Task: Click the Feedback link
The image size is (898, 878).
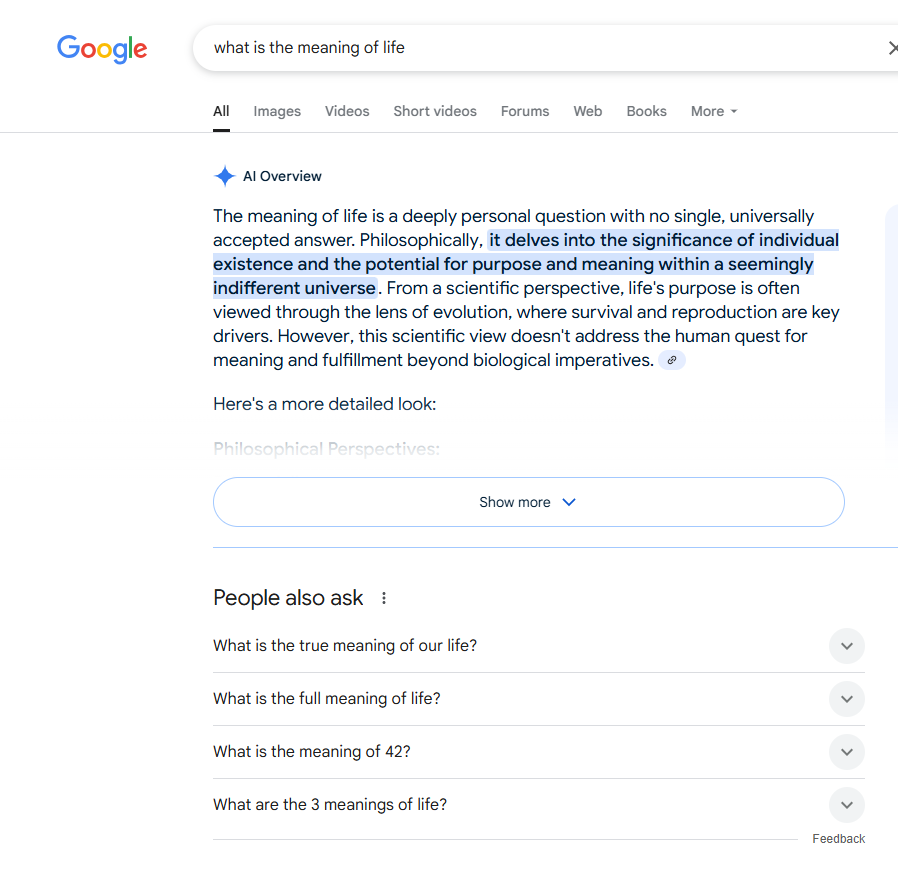Action: click(838, 838)
